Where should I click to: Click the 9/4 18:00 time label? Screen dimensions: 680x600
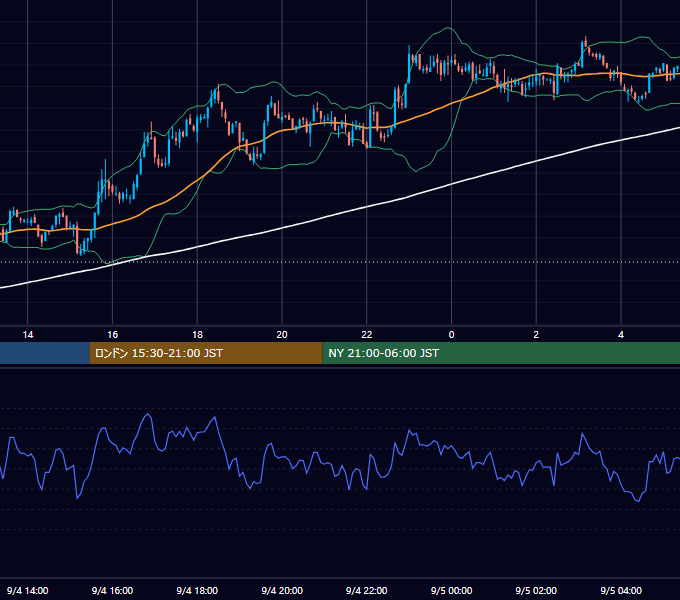coord(197,590)
